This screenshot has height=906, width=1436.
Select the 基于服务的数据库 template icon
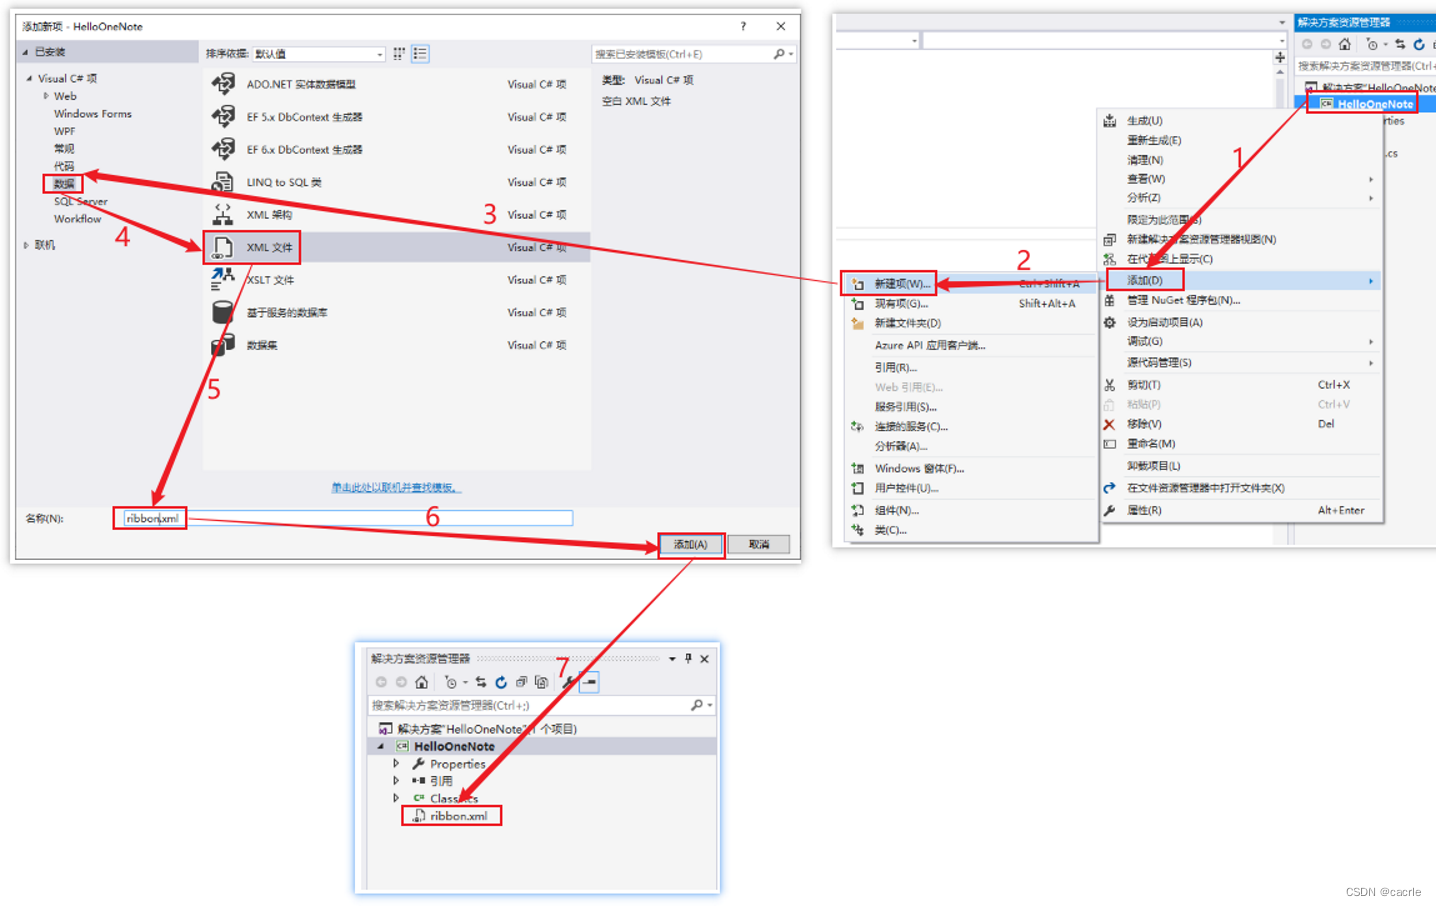click(223, 312)
